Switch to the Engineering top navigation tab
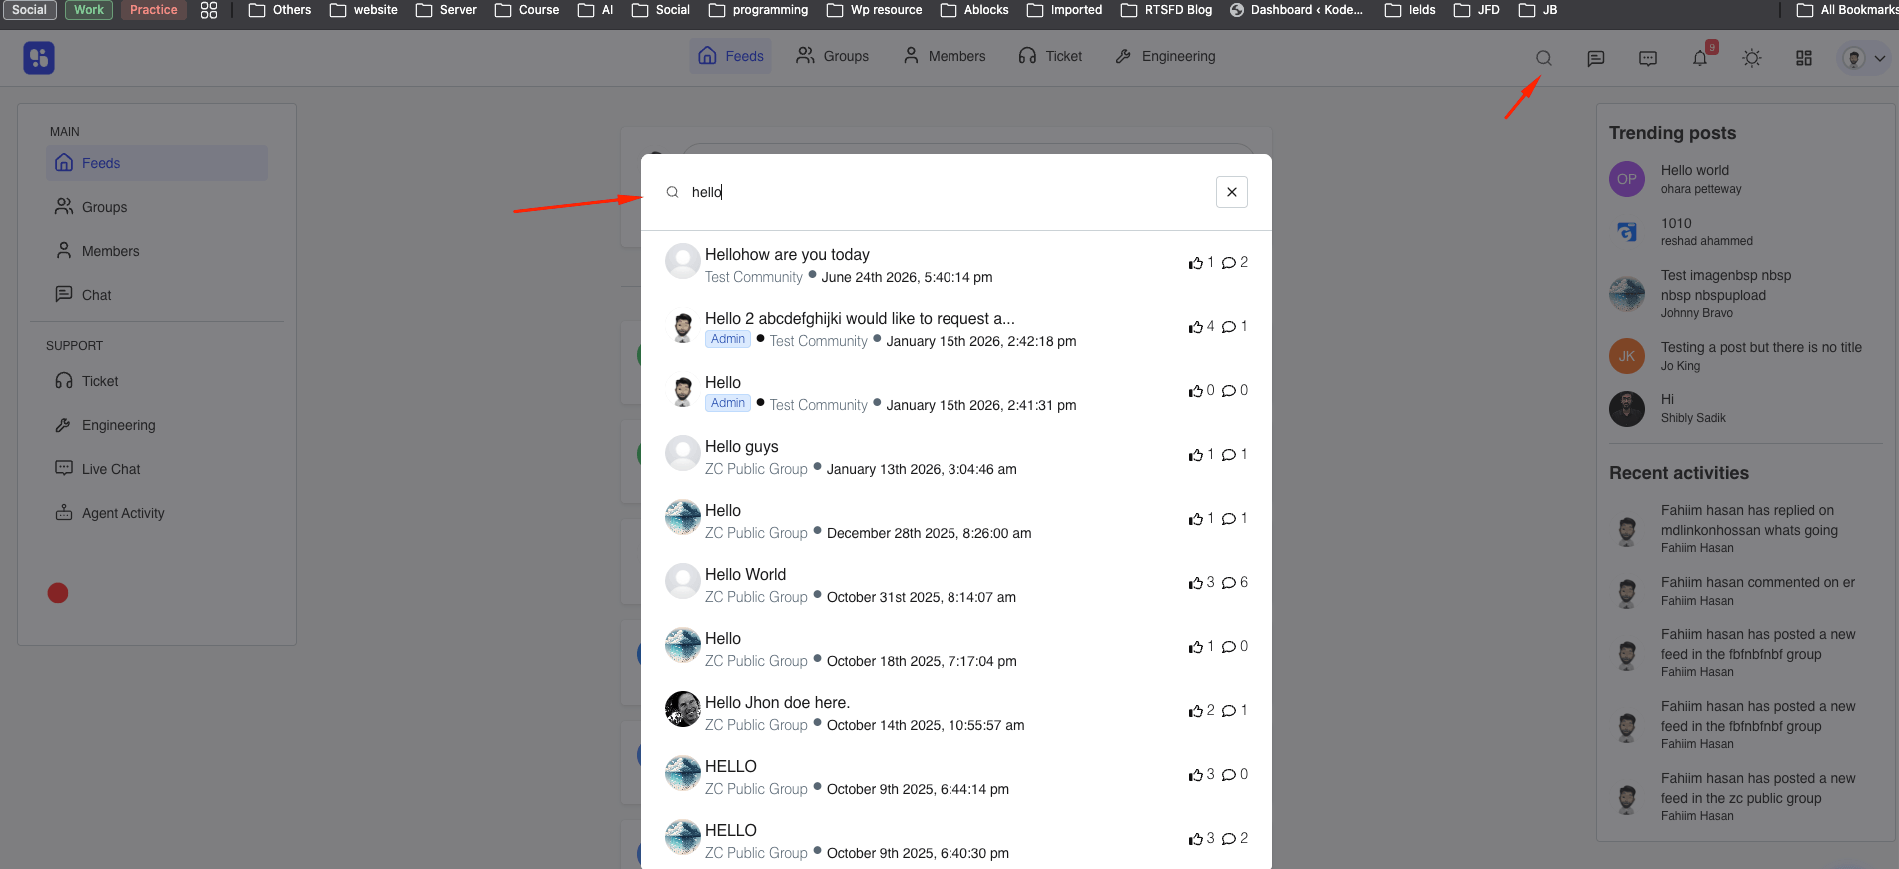The height and width of the screenshot is (869, 1899). [x=1166, y=56]
